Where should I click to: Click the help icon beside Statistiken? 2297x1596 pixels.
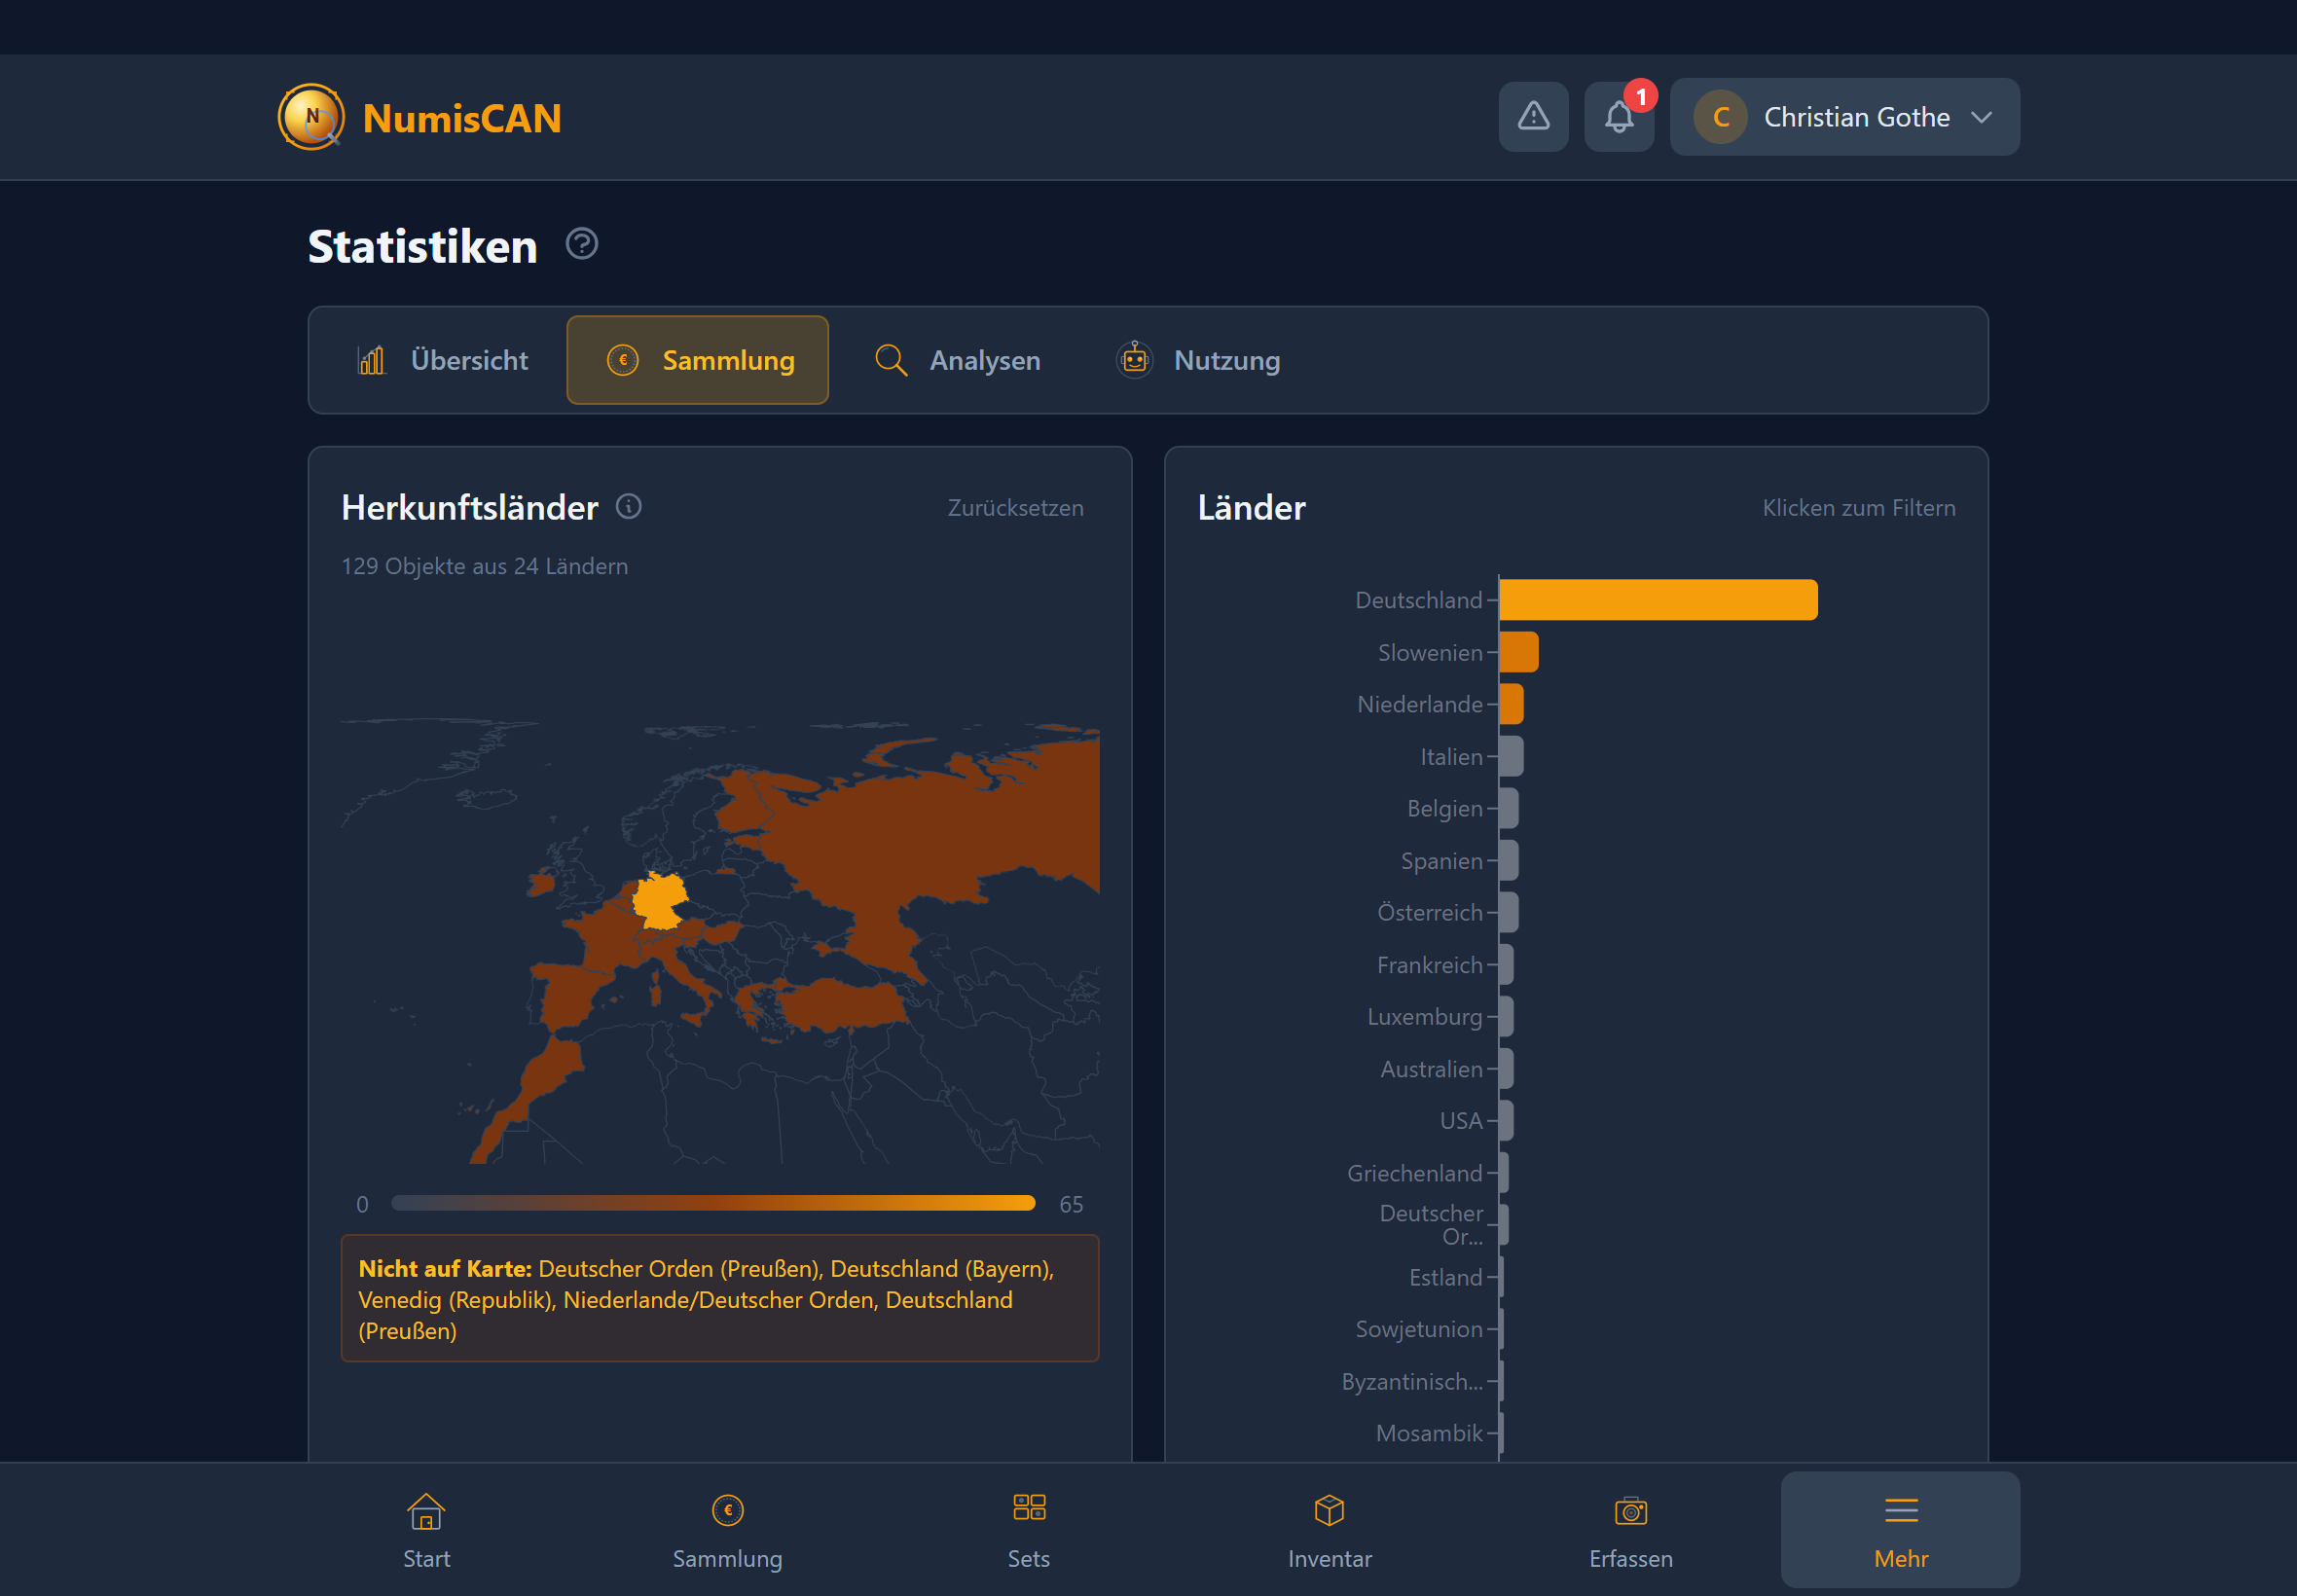click(x=581, y=244)
